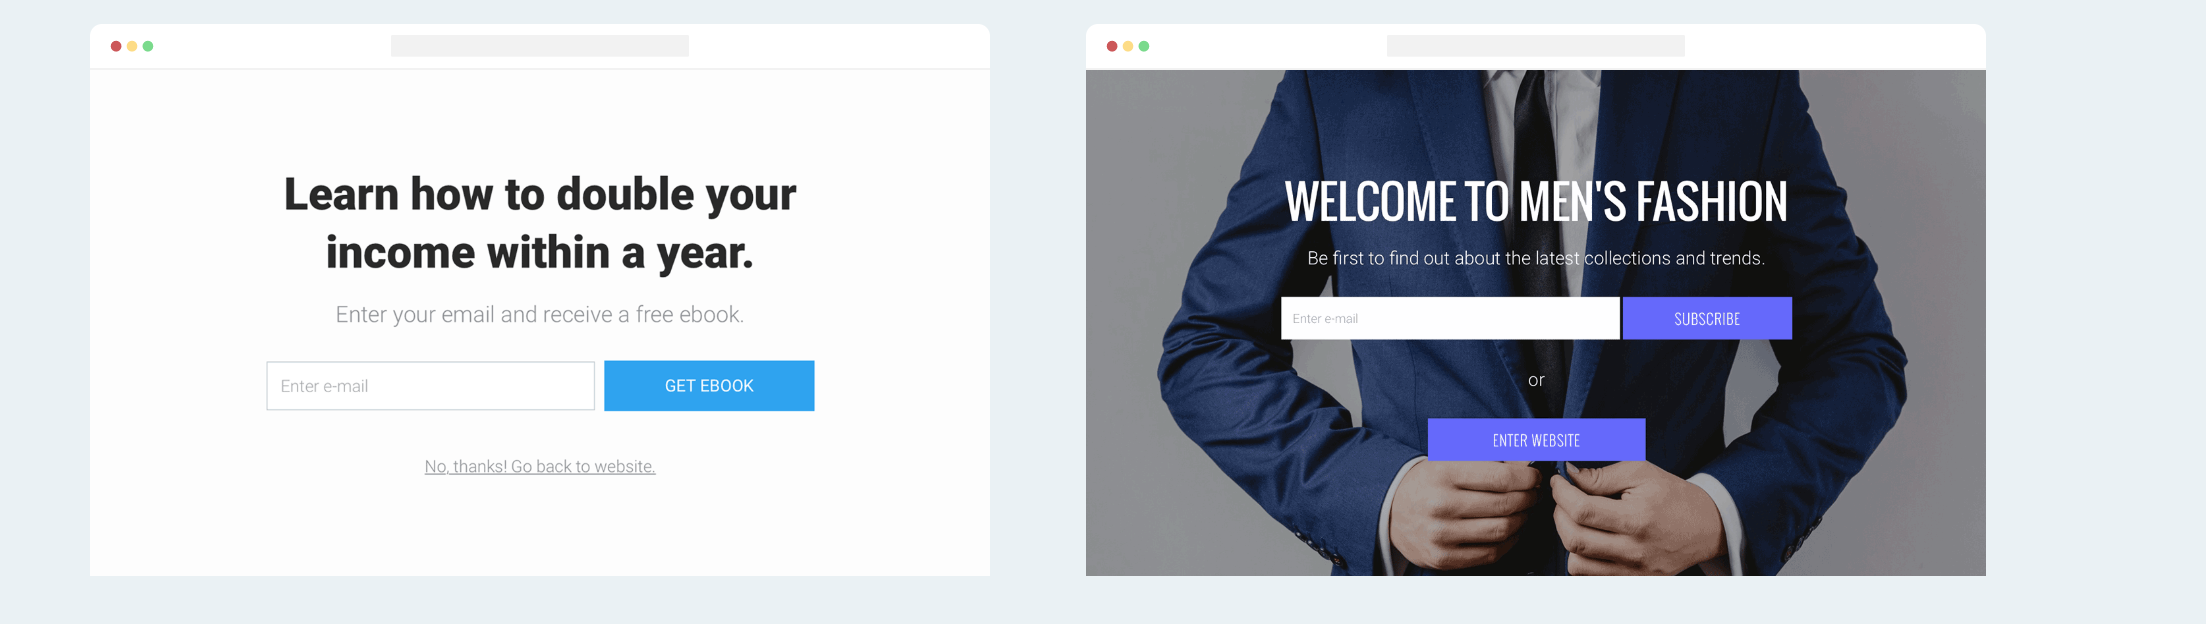Image resolution: width=2206 pixels, height=624 pixels.
Task: Click the Learn how to double headline
Action: (x=540, y=223)
